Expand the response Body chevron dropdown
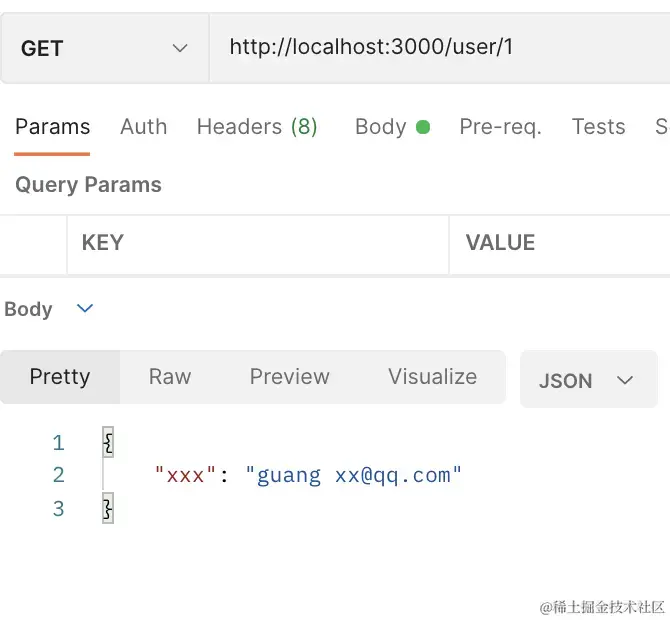The height and width of the screenshot is (620, 670). coord(85,309)
